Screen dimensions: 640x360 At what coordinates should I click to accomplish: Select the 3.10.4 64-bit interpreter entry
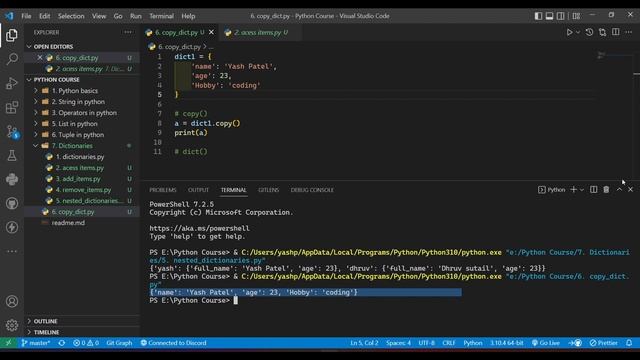507,343
